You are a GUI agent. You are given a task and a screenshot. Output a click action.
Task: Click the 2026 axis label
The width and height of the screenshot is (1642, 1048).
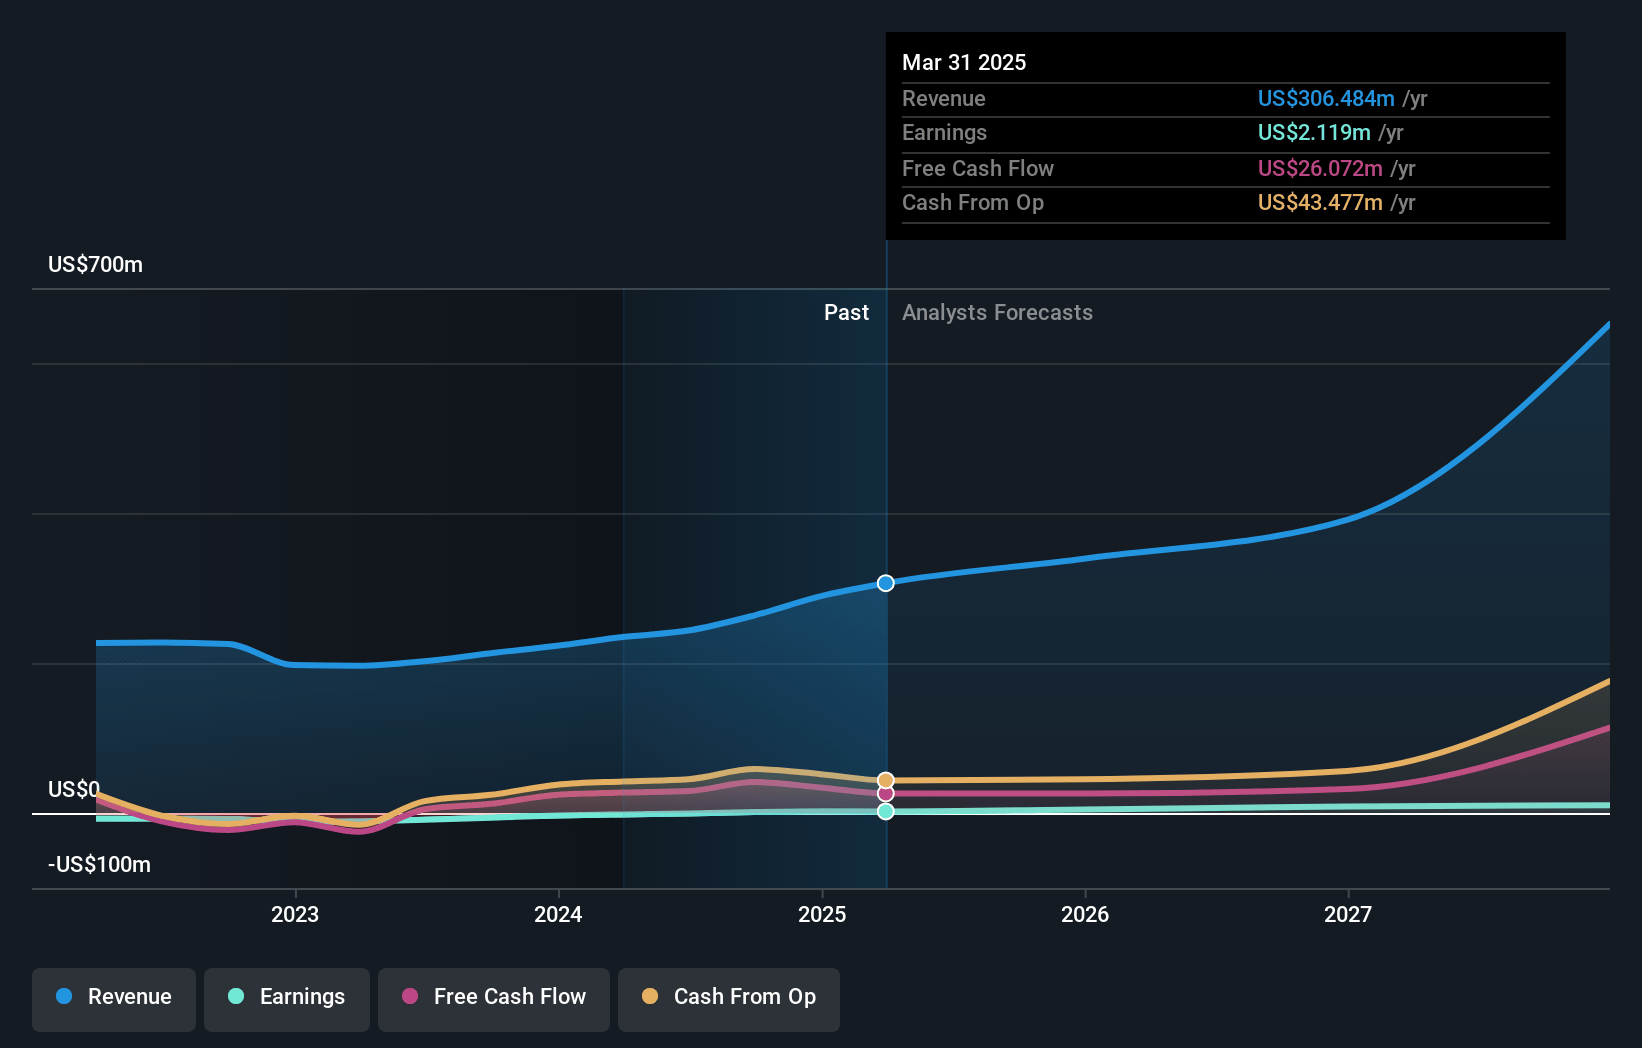(1085, 914)
